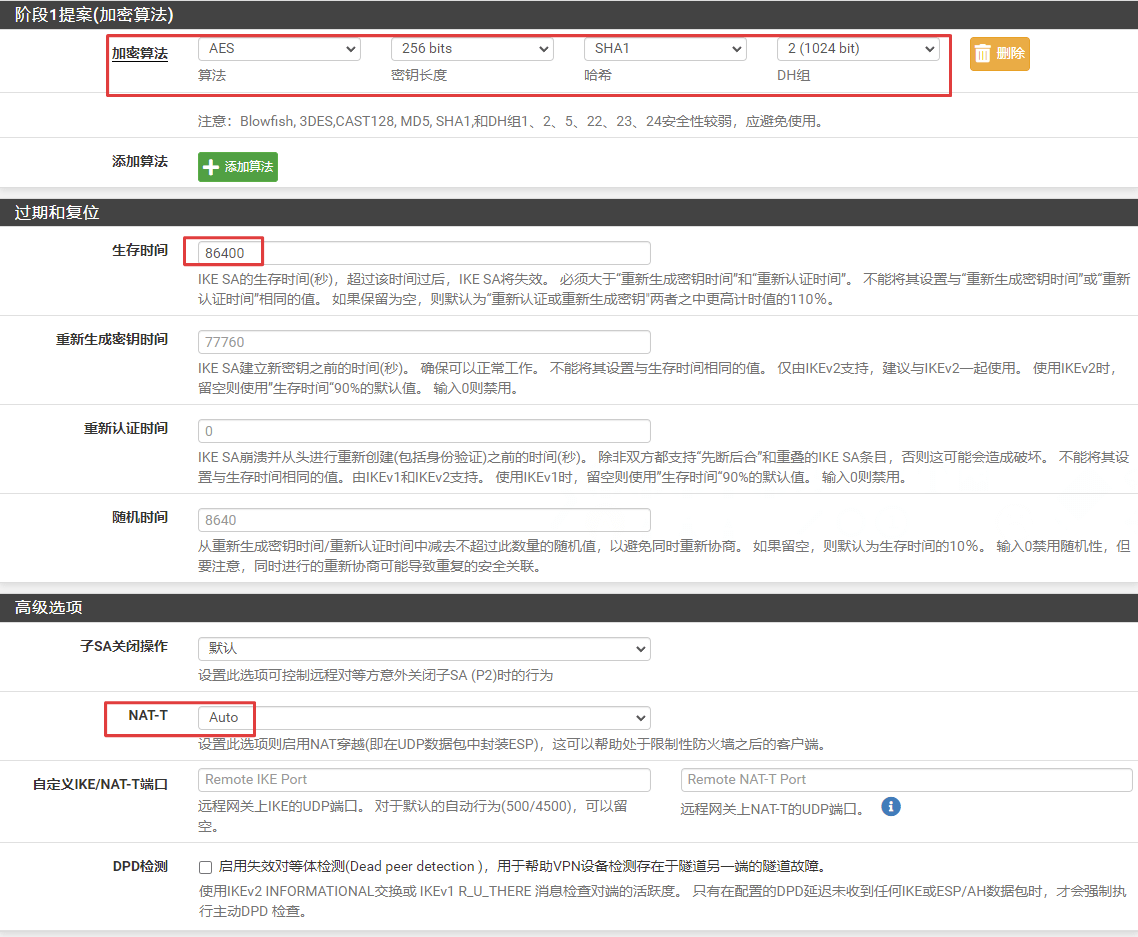Click the plus icon to add algorithm

[211, 167]
